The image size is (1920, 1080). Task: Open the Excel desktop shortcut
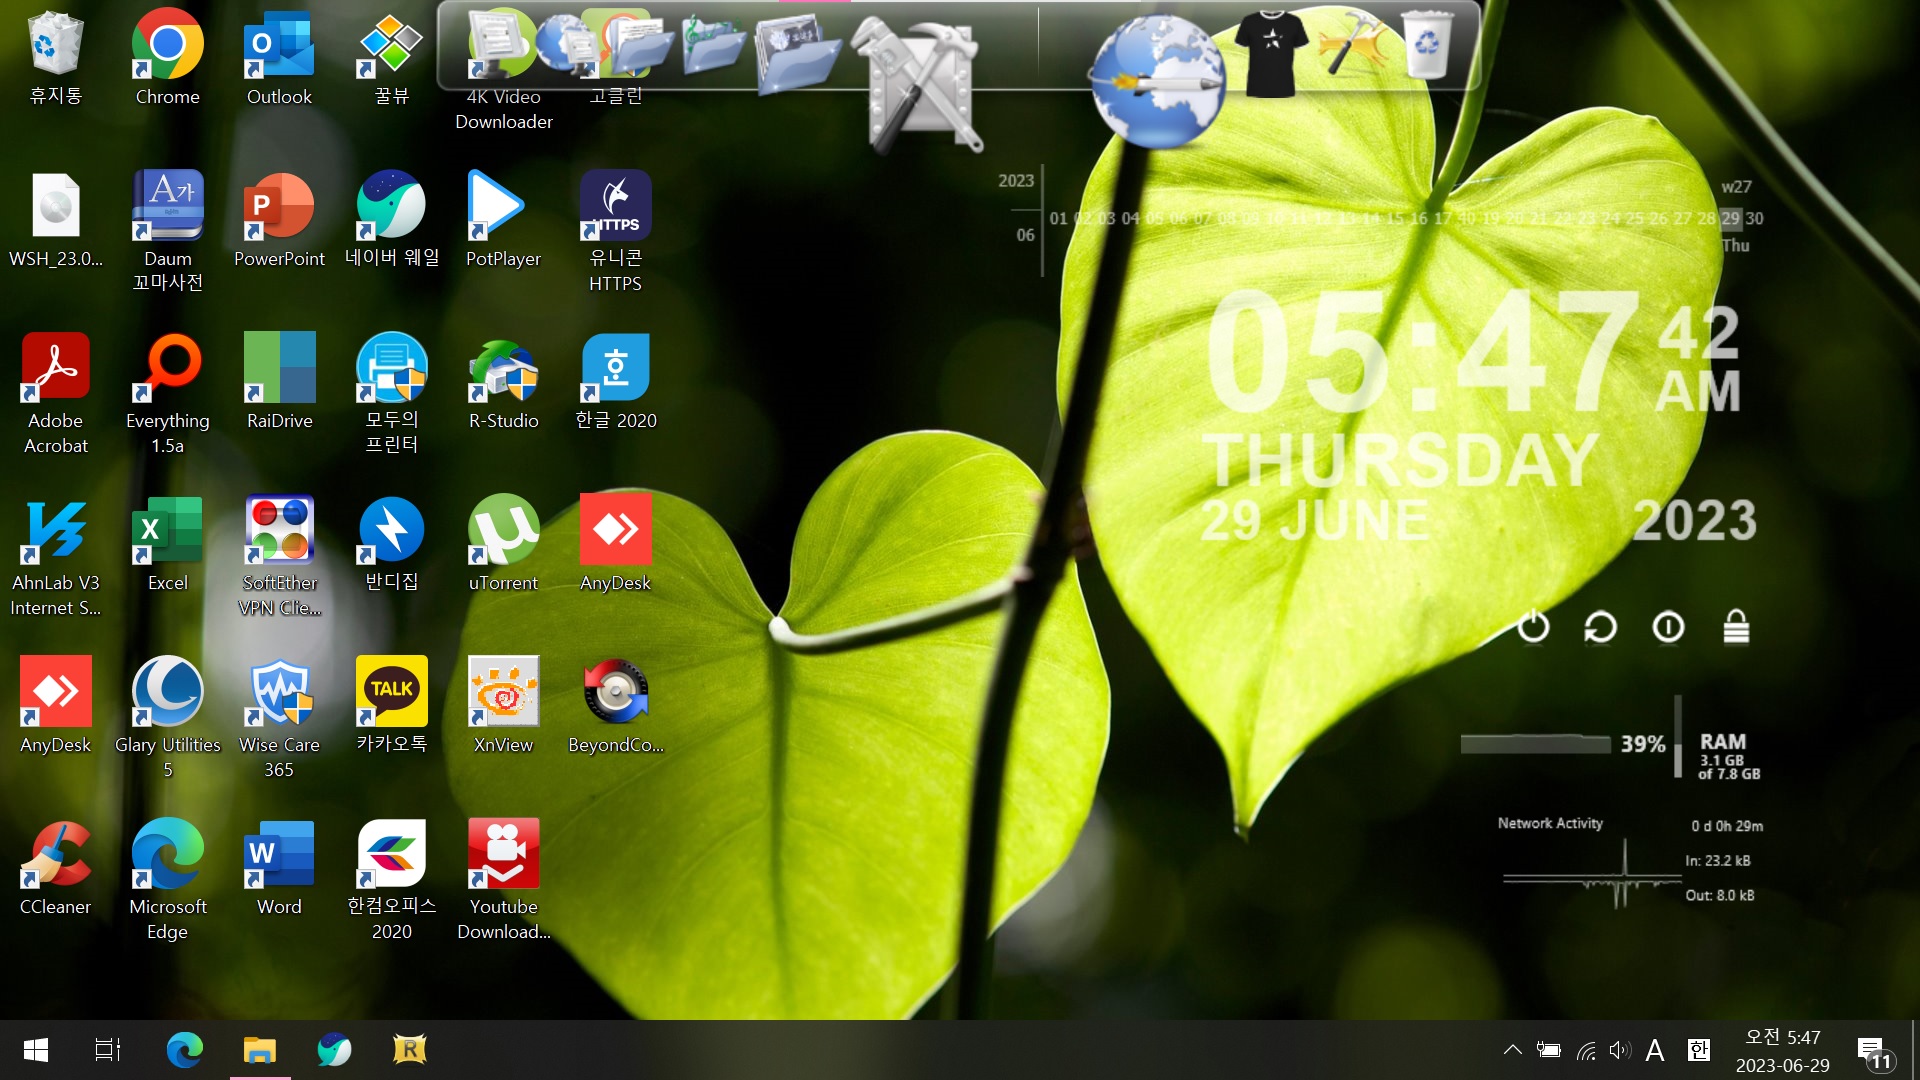[x=167, y=544]
